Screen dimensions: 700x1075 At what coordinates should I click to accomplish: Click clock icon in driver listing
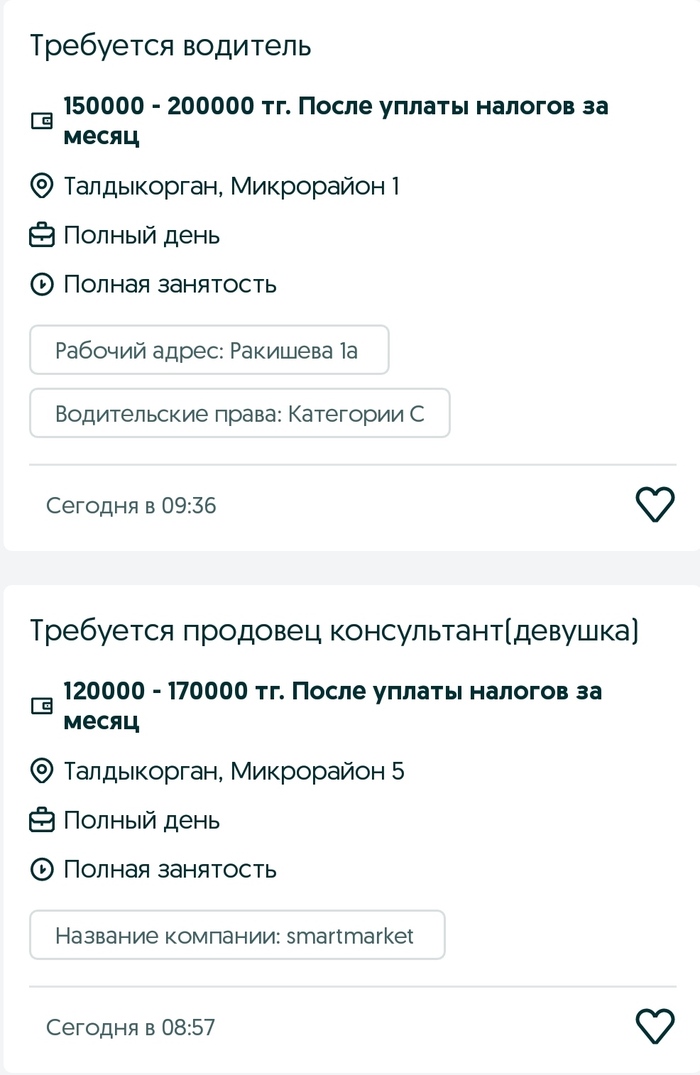[42, 285]
